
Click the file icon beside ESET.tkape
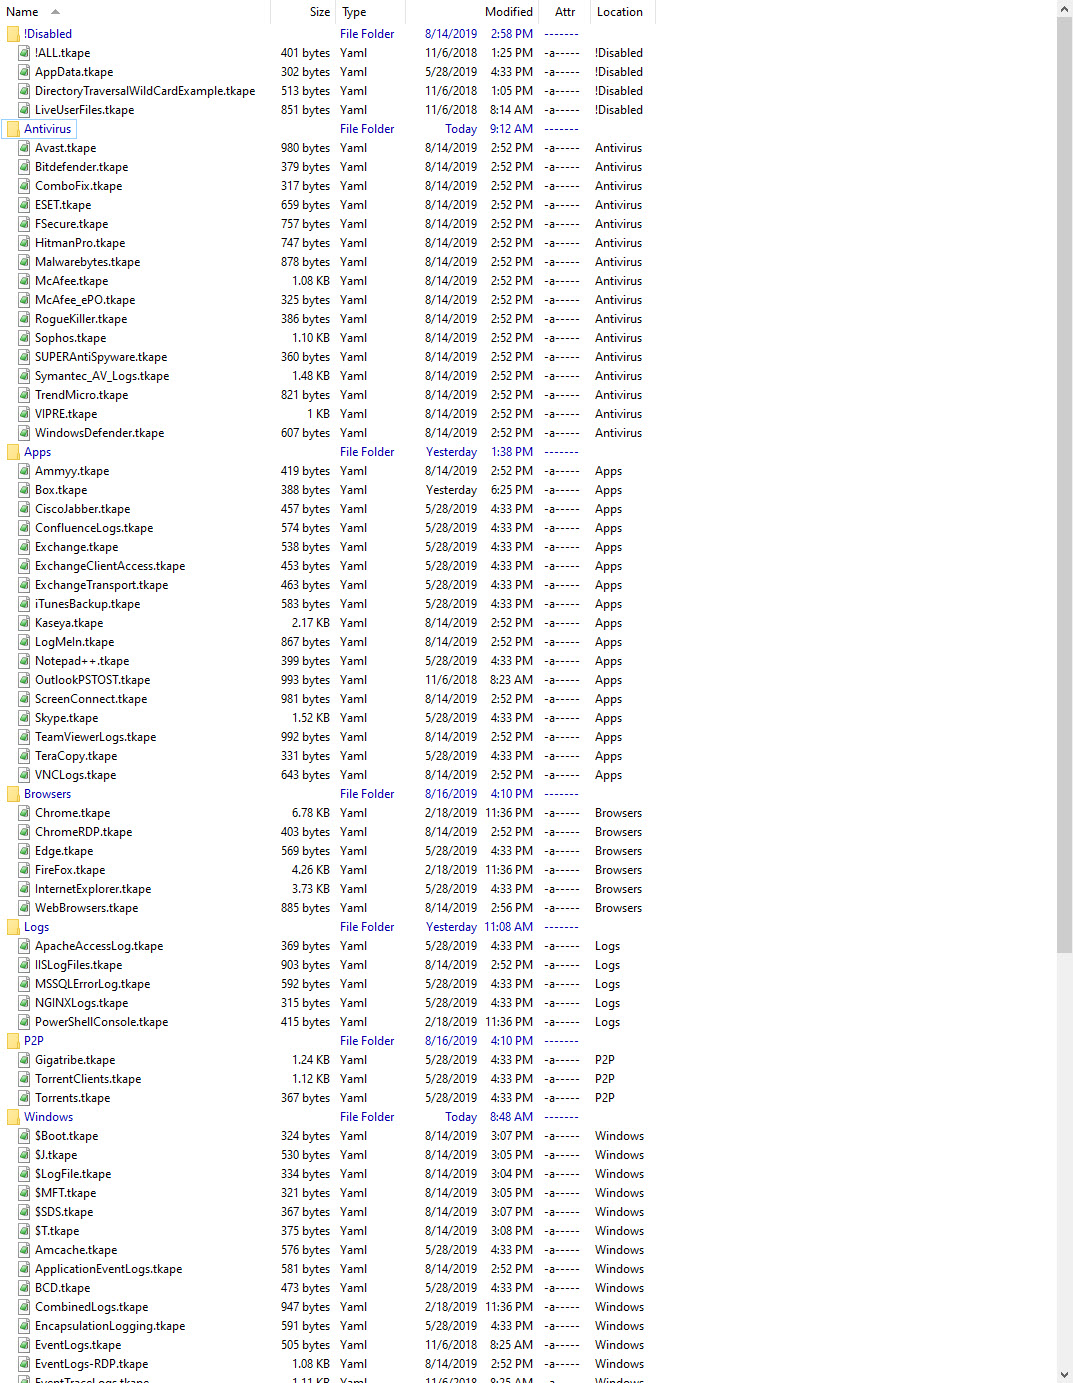coord(24,205)
